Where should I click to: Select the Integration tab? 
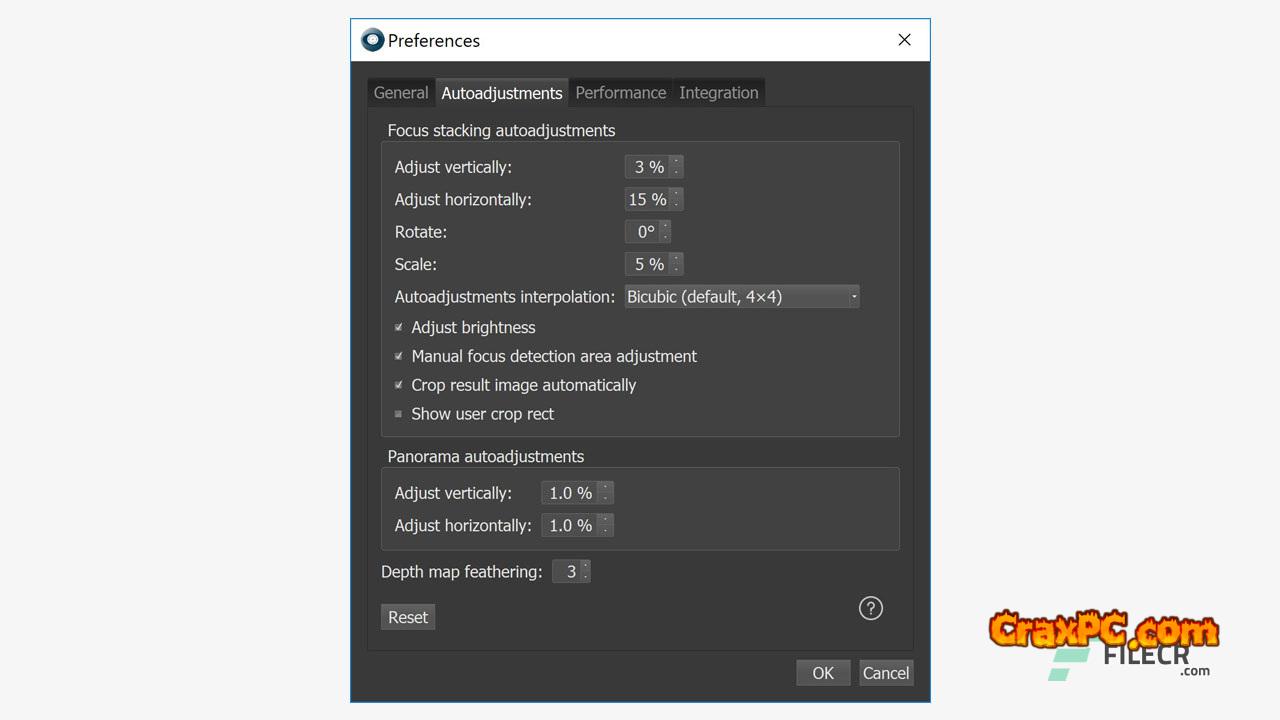[718, 93]
